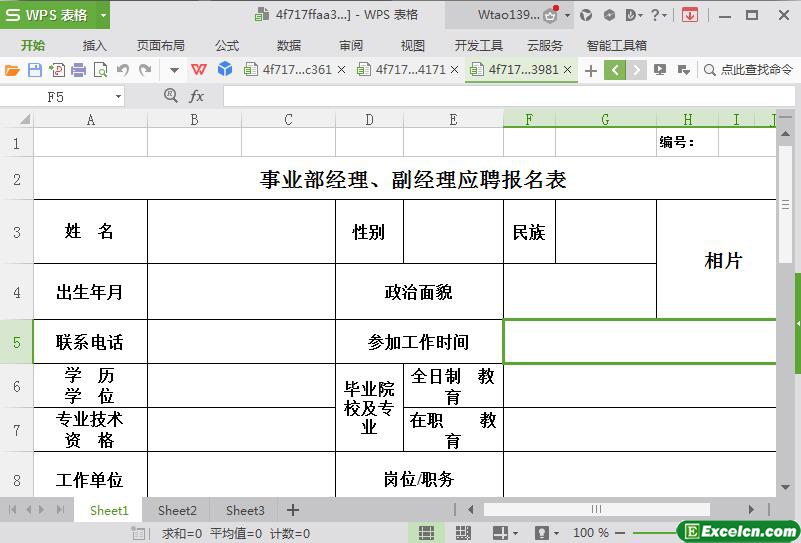Screen dimensions: 801x543
Task: Switch to normal view in status bar
Action: click(427, 533)
